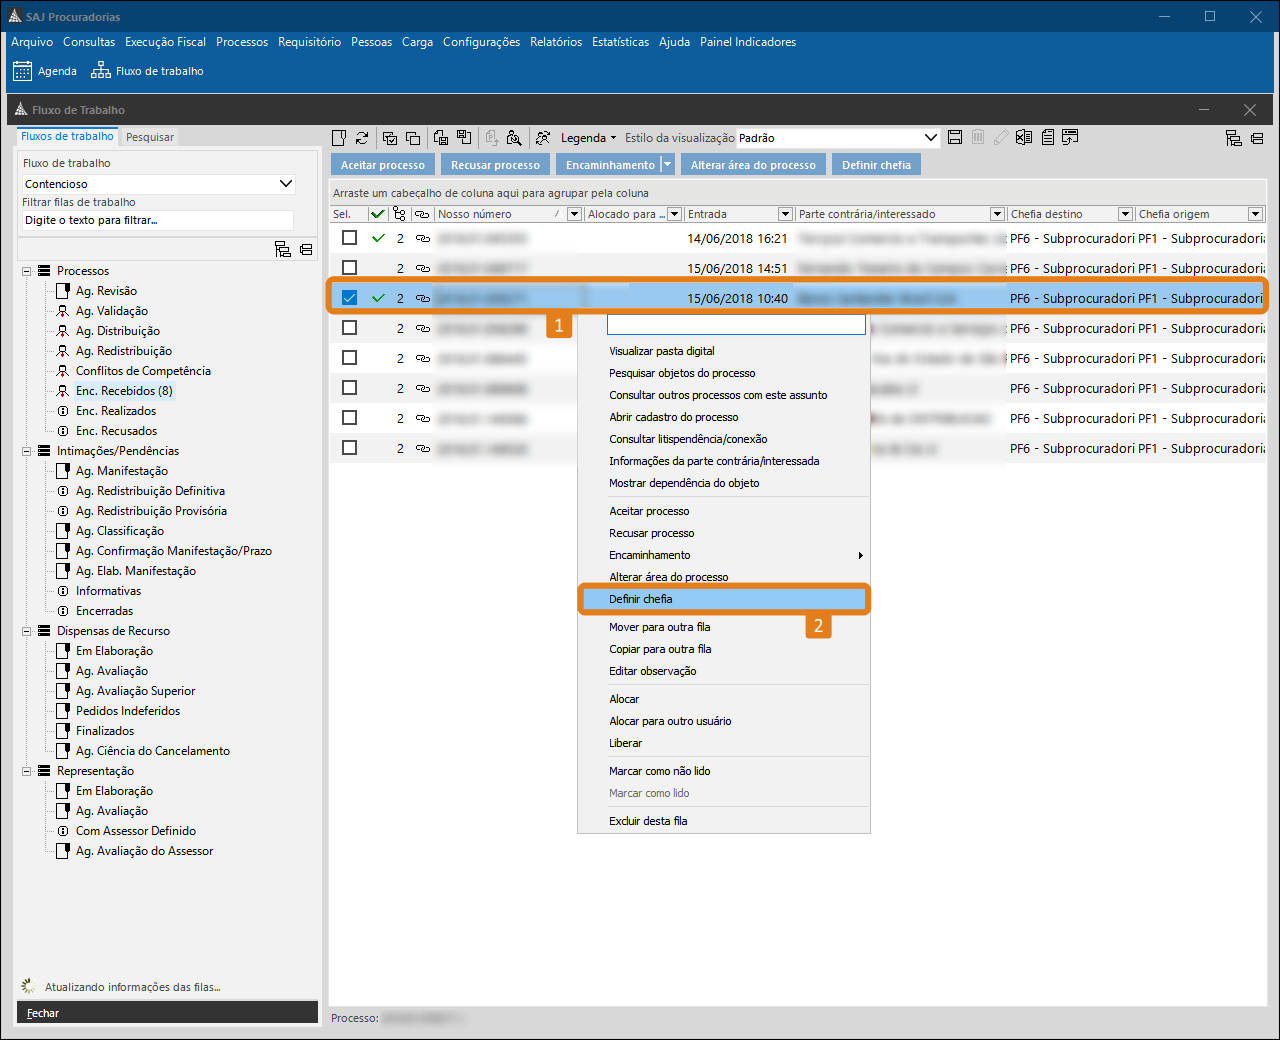Collapse the Representação tree node

[27, 771]
